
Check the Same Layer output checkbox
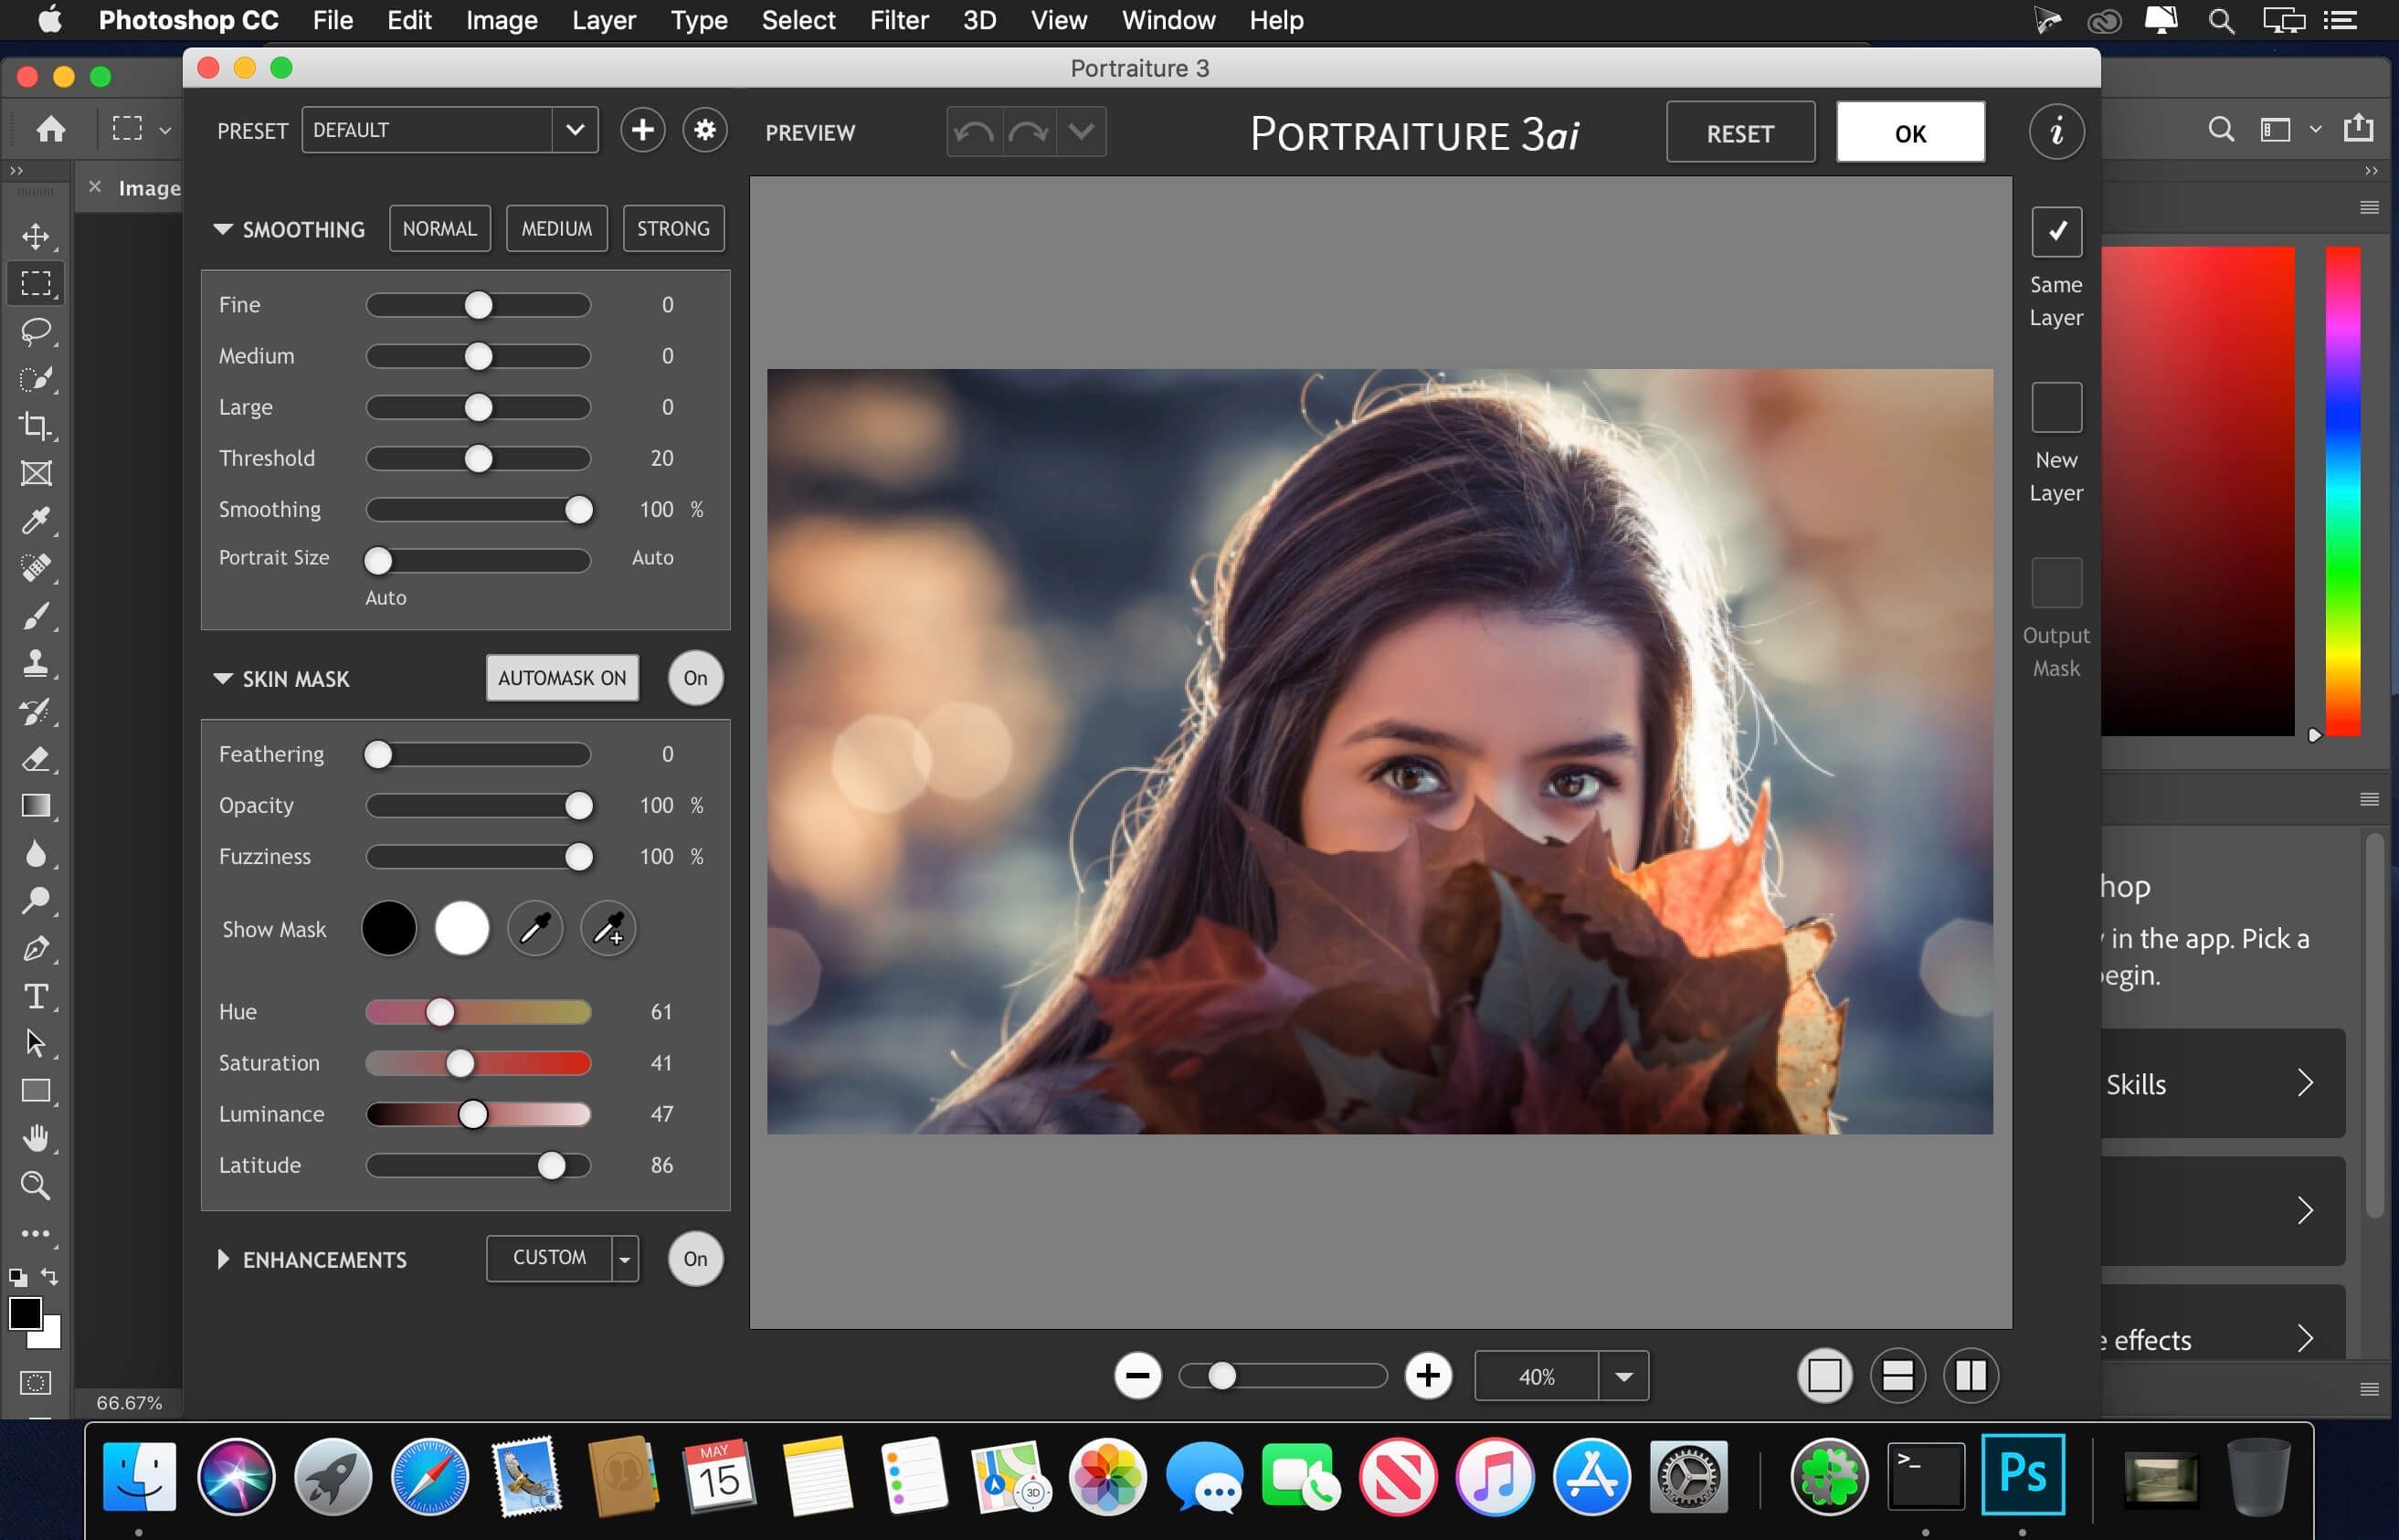tap(2056, 229)
